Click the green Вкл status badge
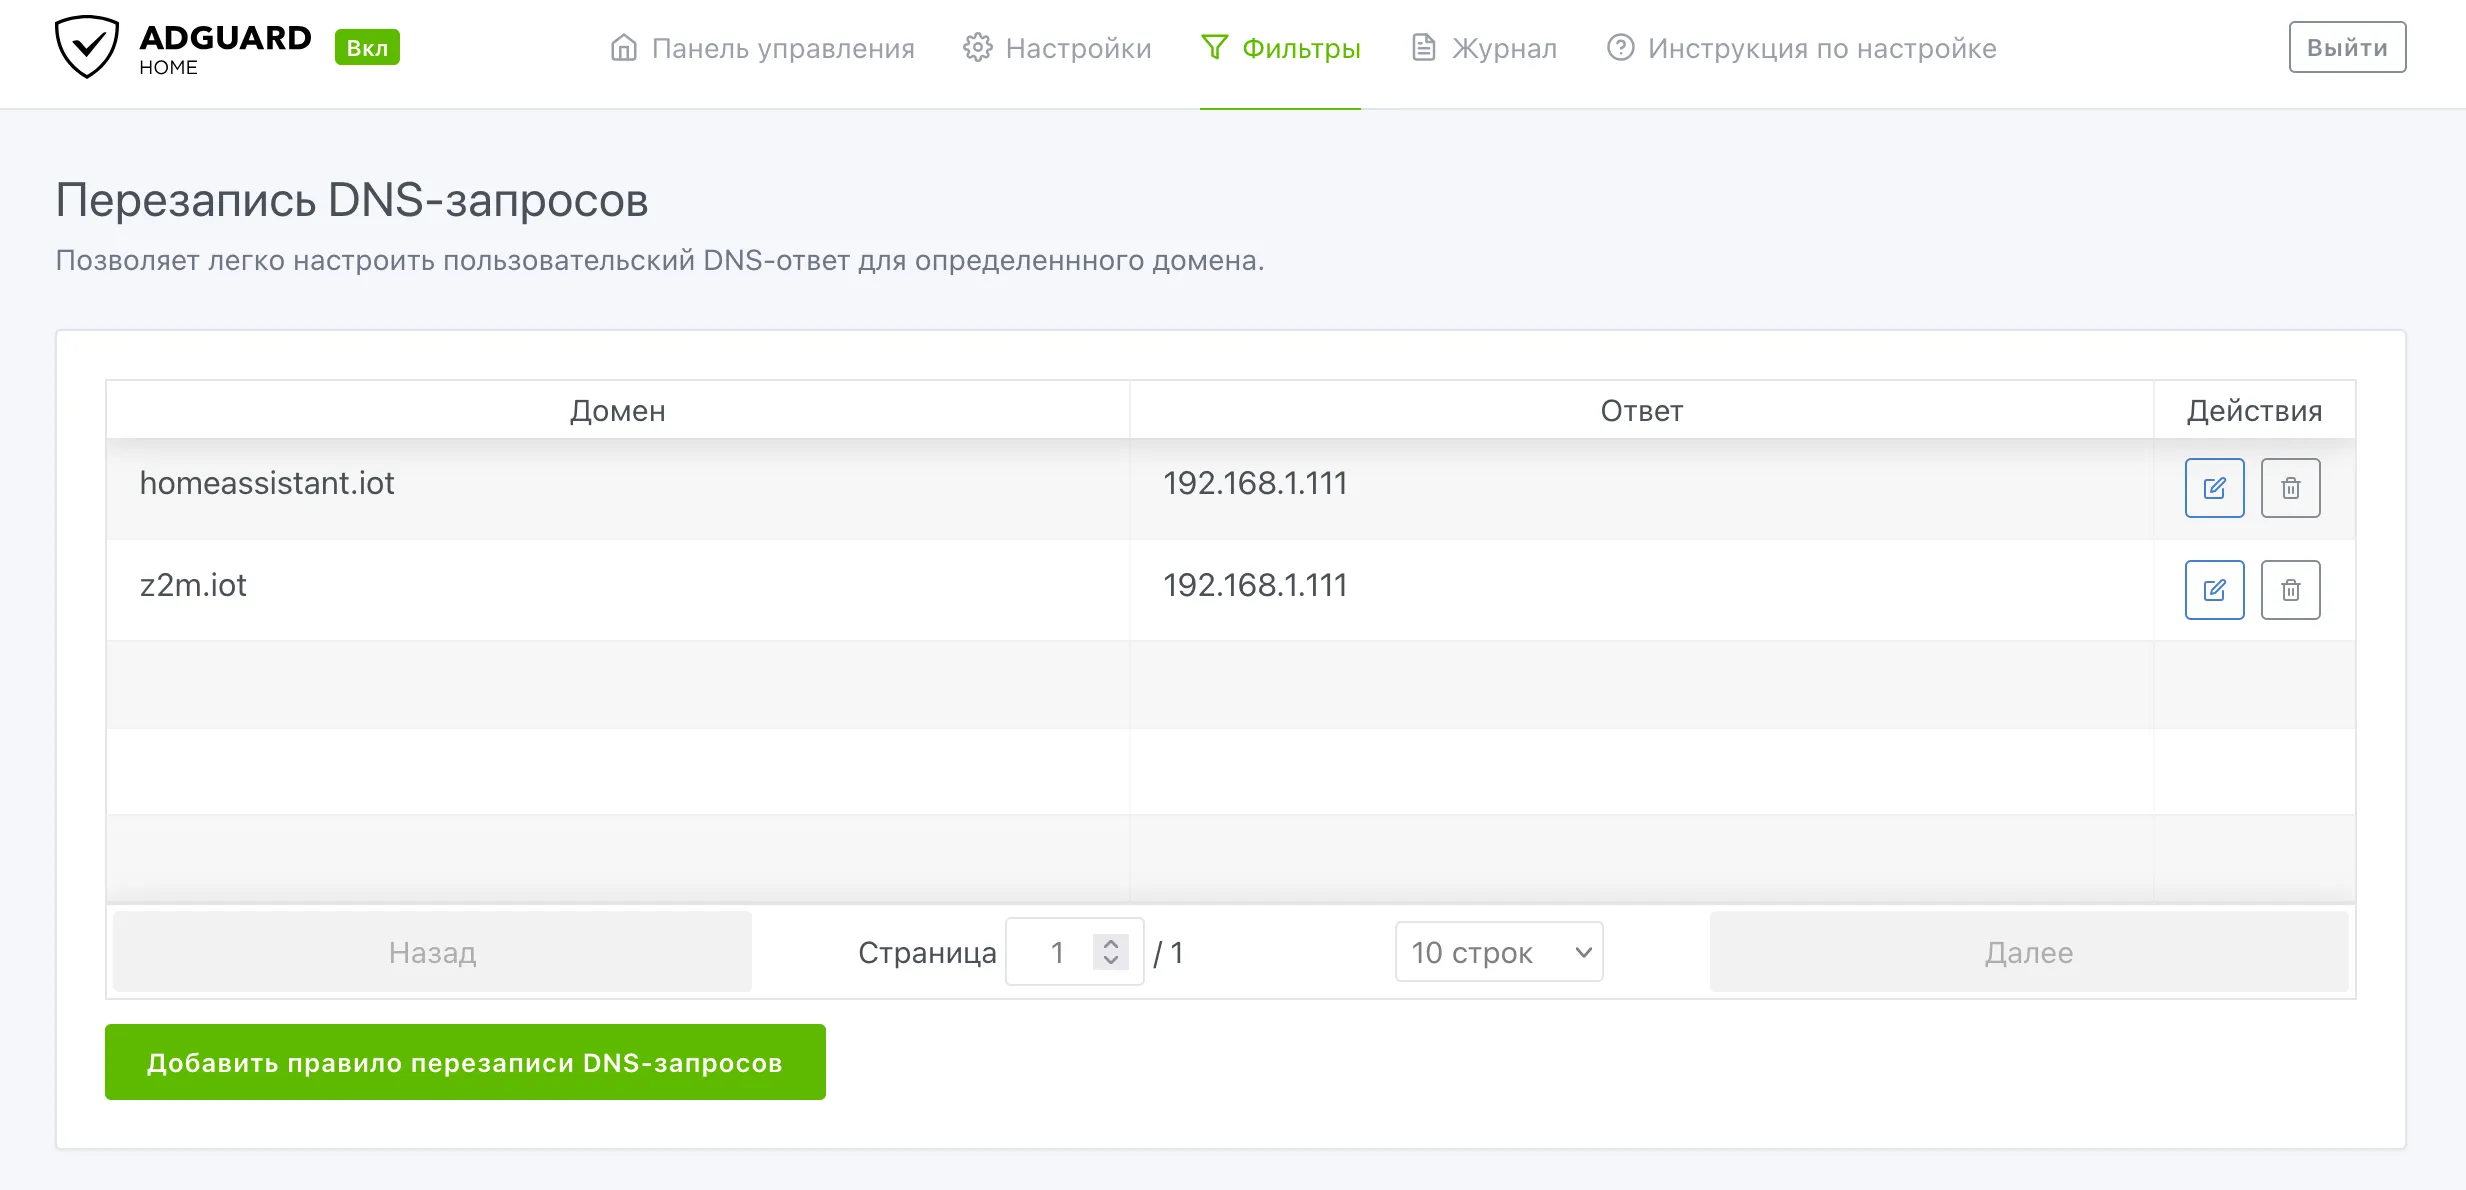The image size is (2466, 1190). [367, 48]
